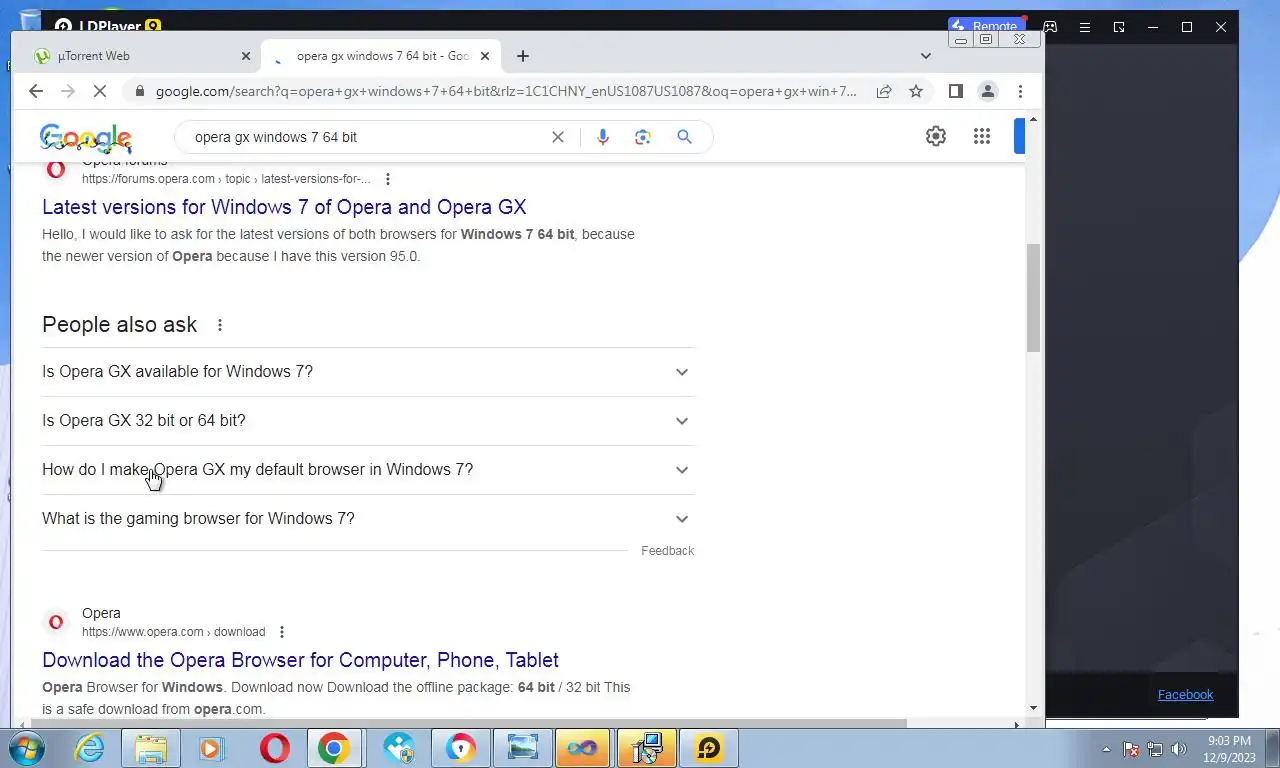Image resolution: width=1280 pixels, height=768 pixels.
Task: Close the µTorrent Web tab
Action: pos(246,56)
